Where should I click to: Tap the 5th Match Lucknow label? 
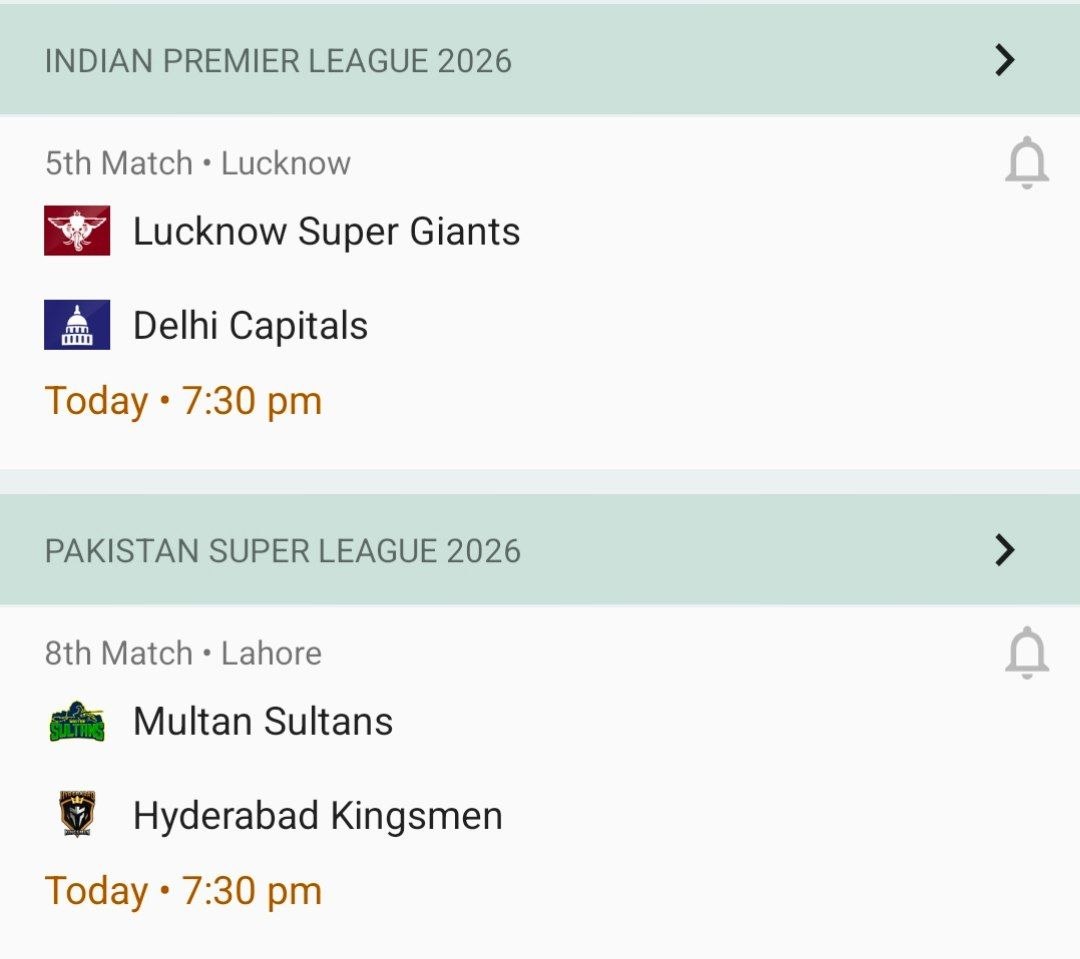click(198, 163)
